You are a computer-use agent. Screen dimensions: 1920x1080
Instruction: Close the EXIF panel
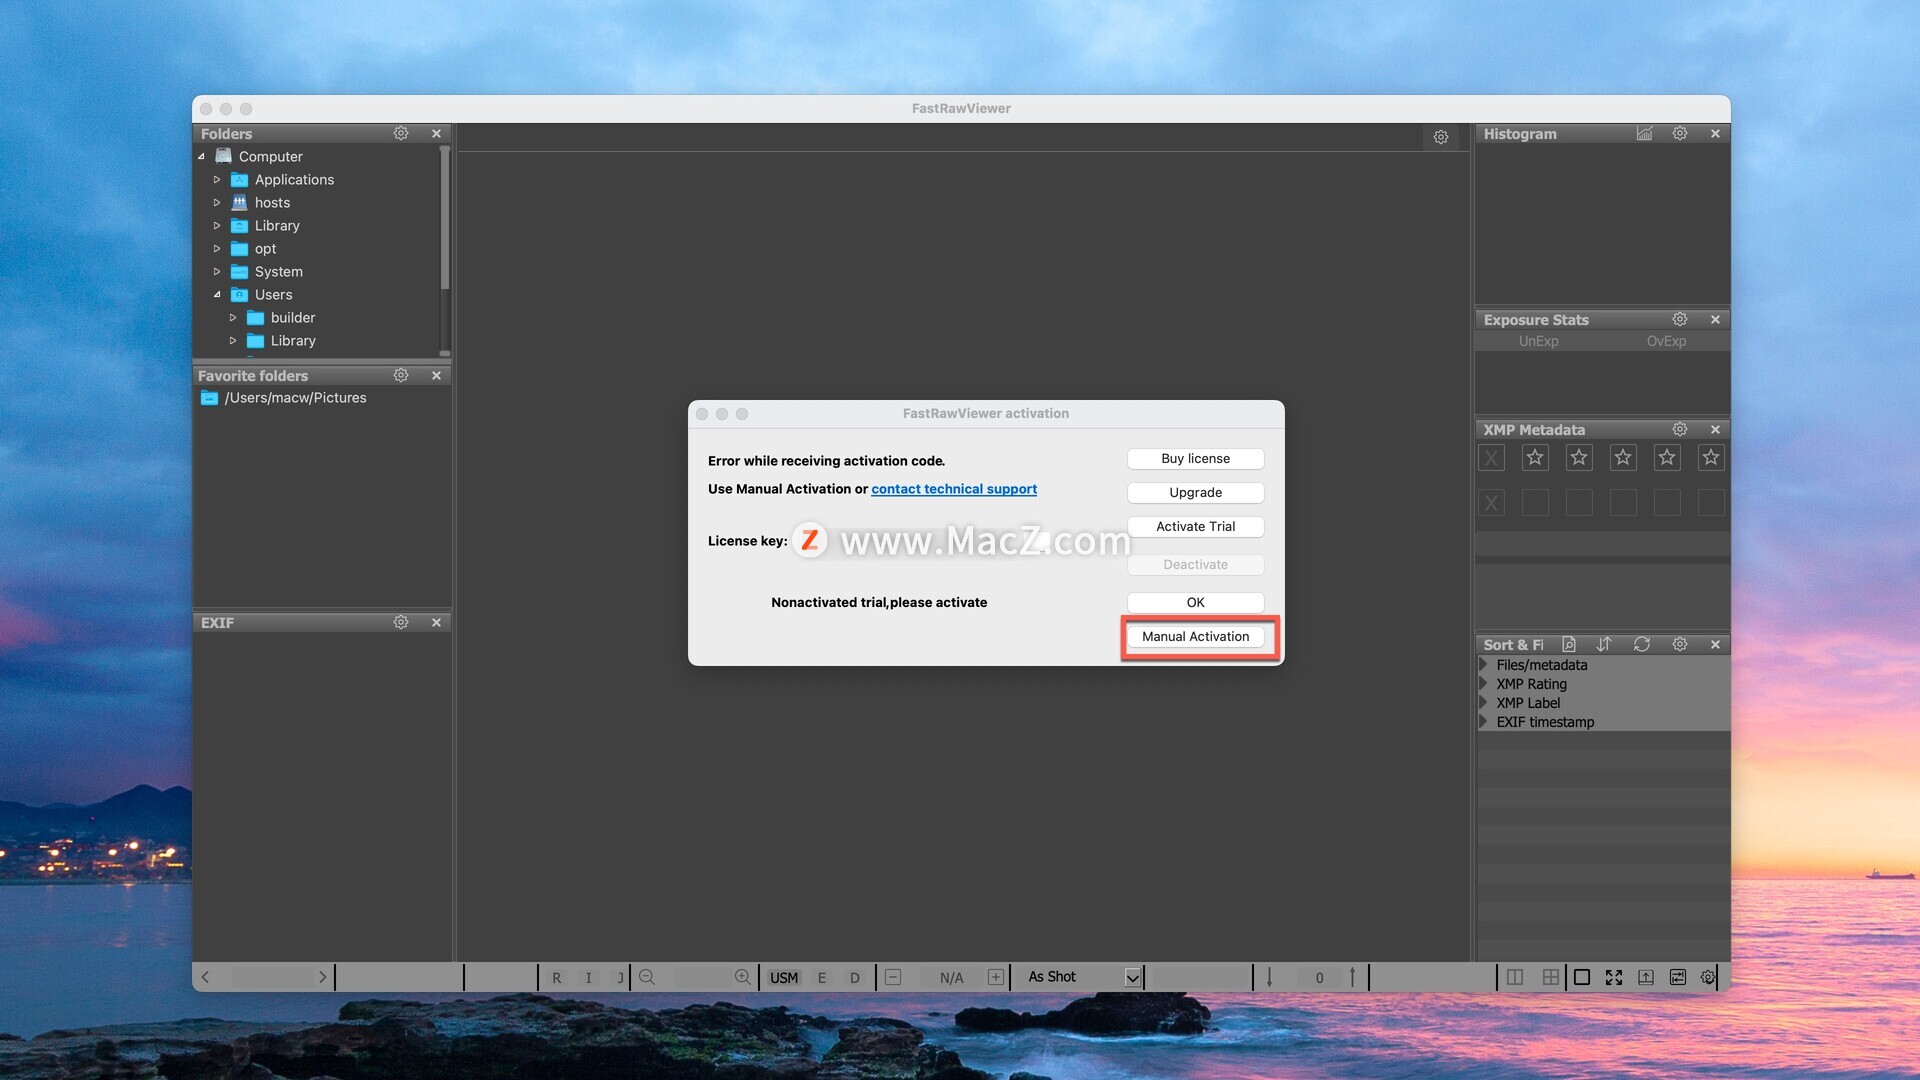436,622
